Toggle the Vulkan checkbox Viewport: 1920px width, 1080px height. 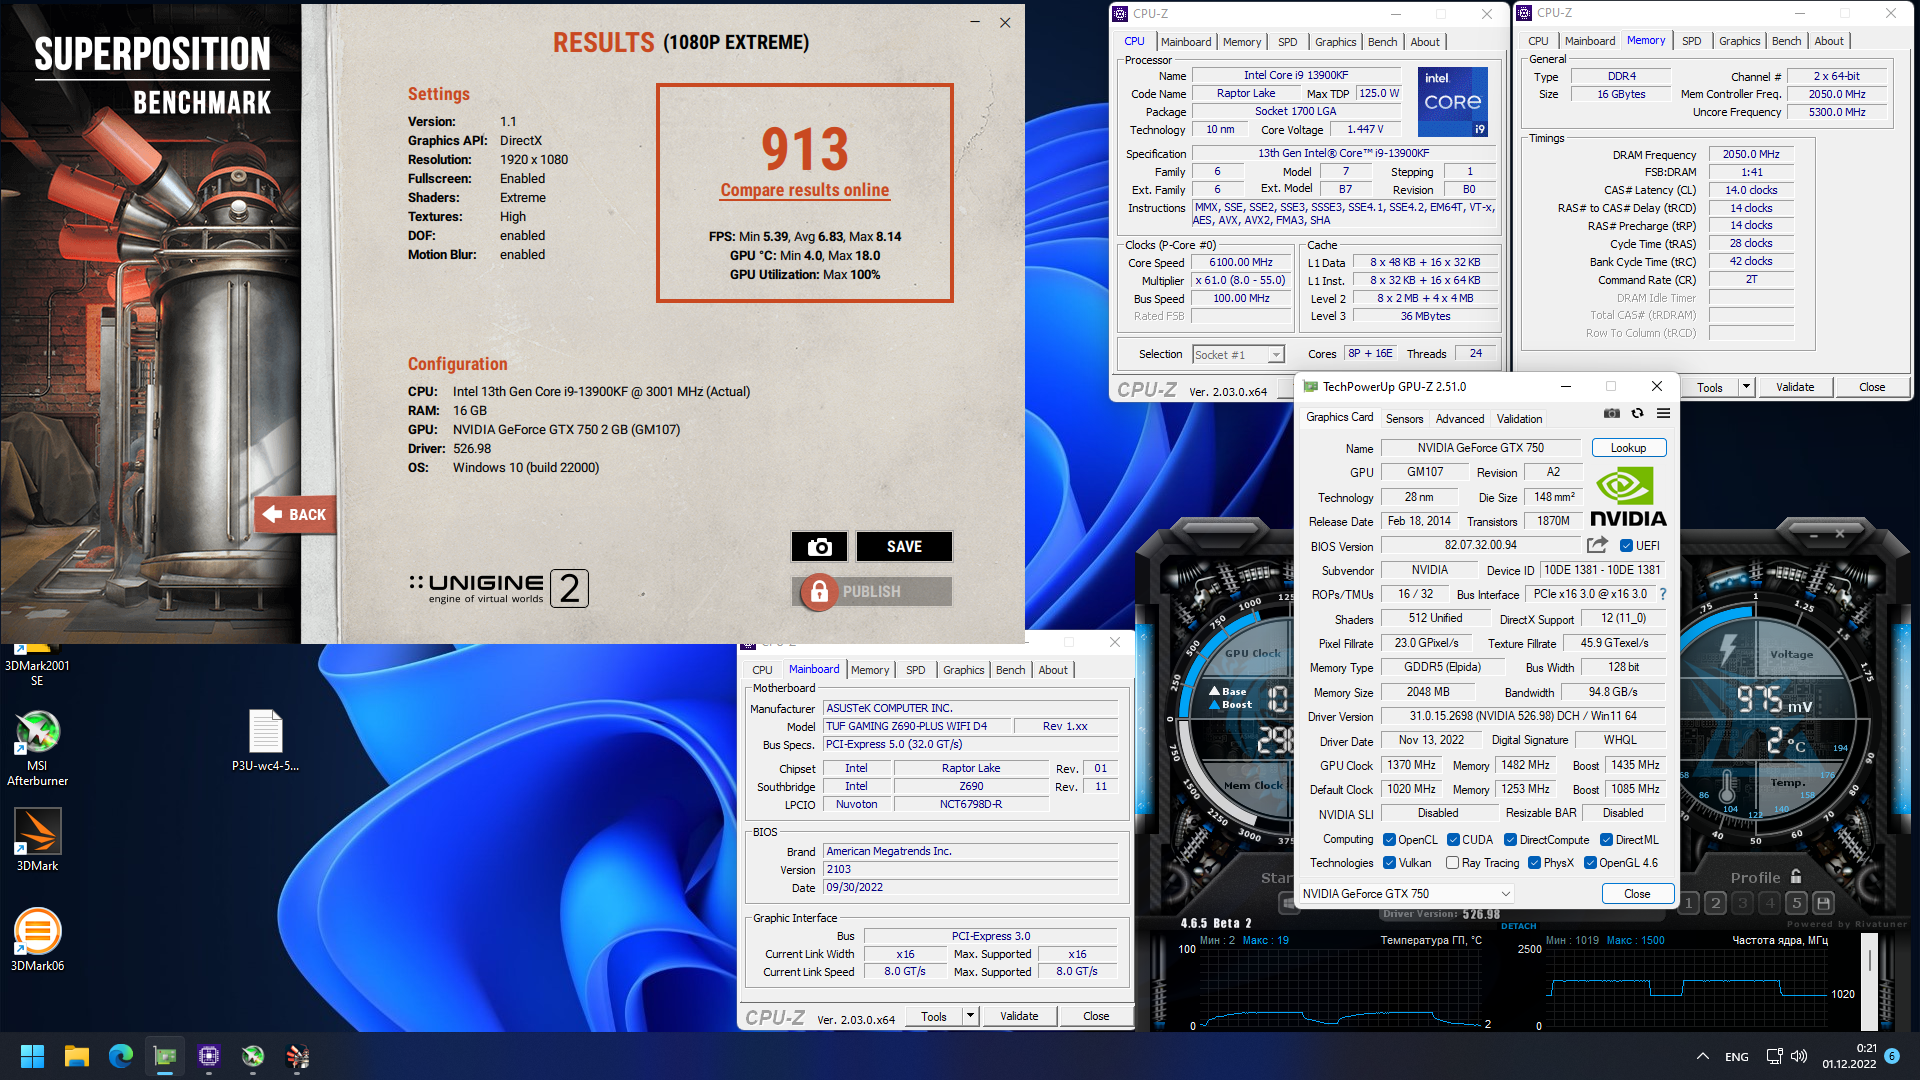click(x=1389, y=863)
